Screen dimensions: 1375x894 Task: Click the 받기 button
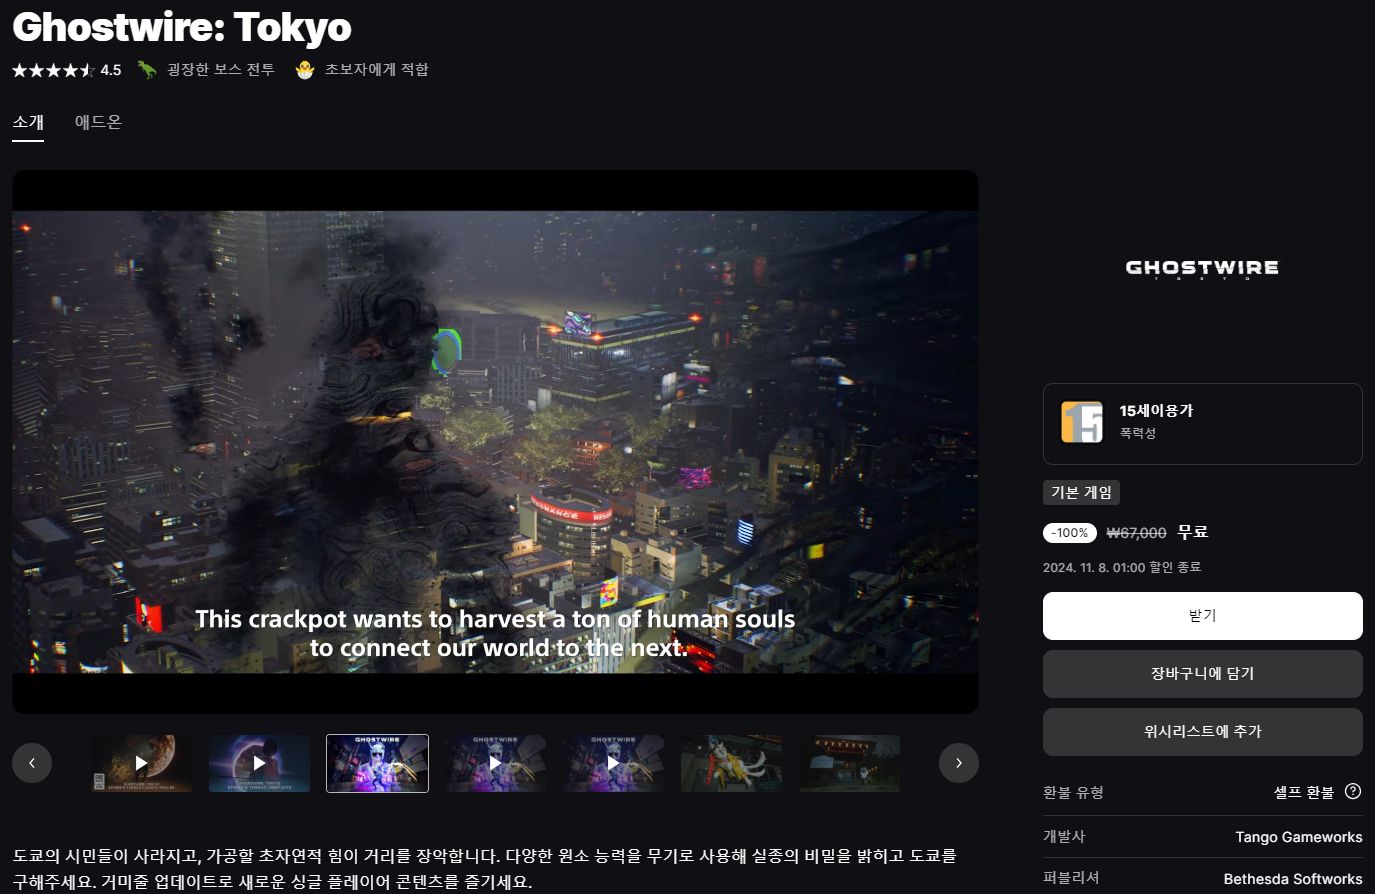click(1202, 616)
